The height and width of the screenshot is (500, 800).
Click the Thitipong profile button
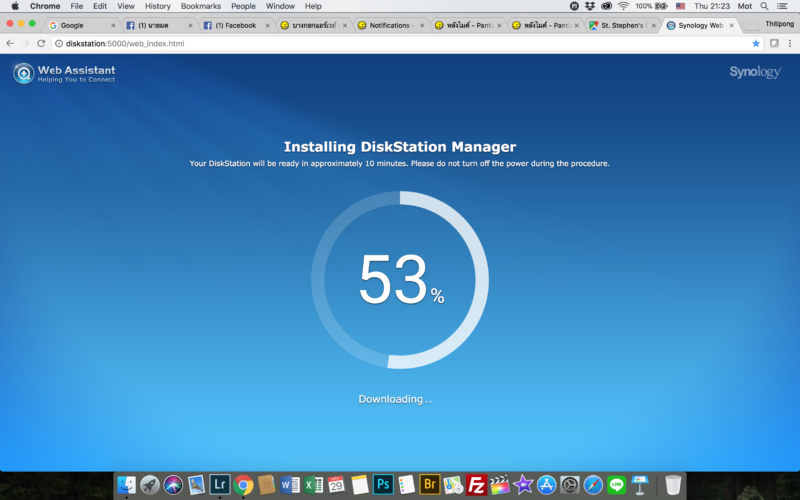click(780, 24)
